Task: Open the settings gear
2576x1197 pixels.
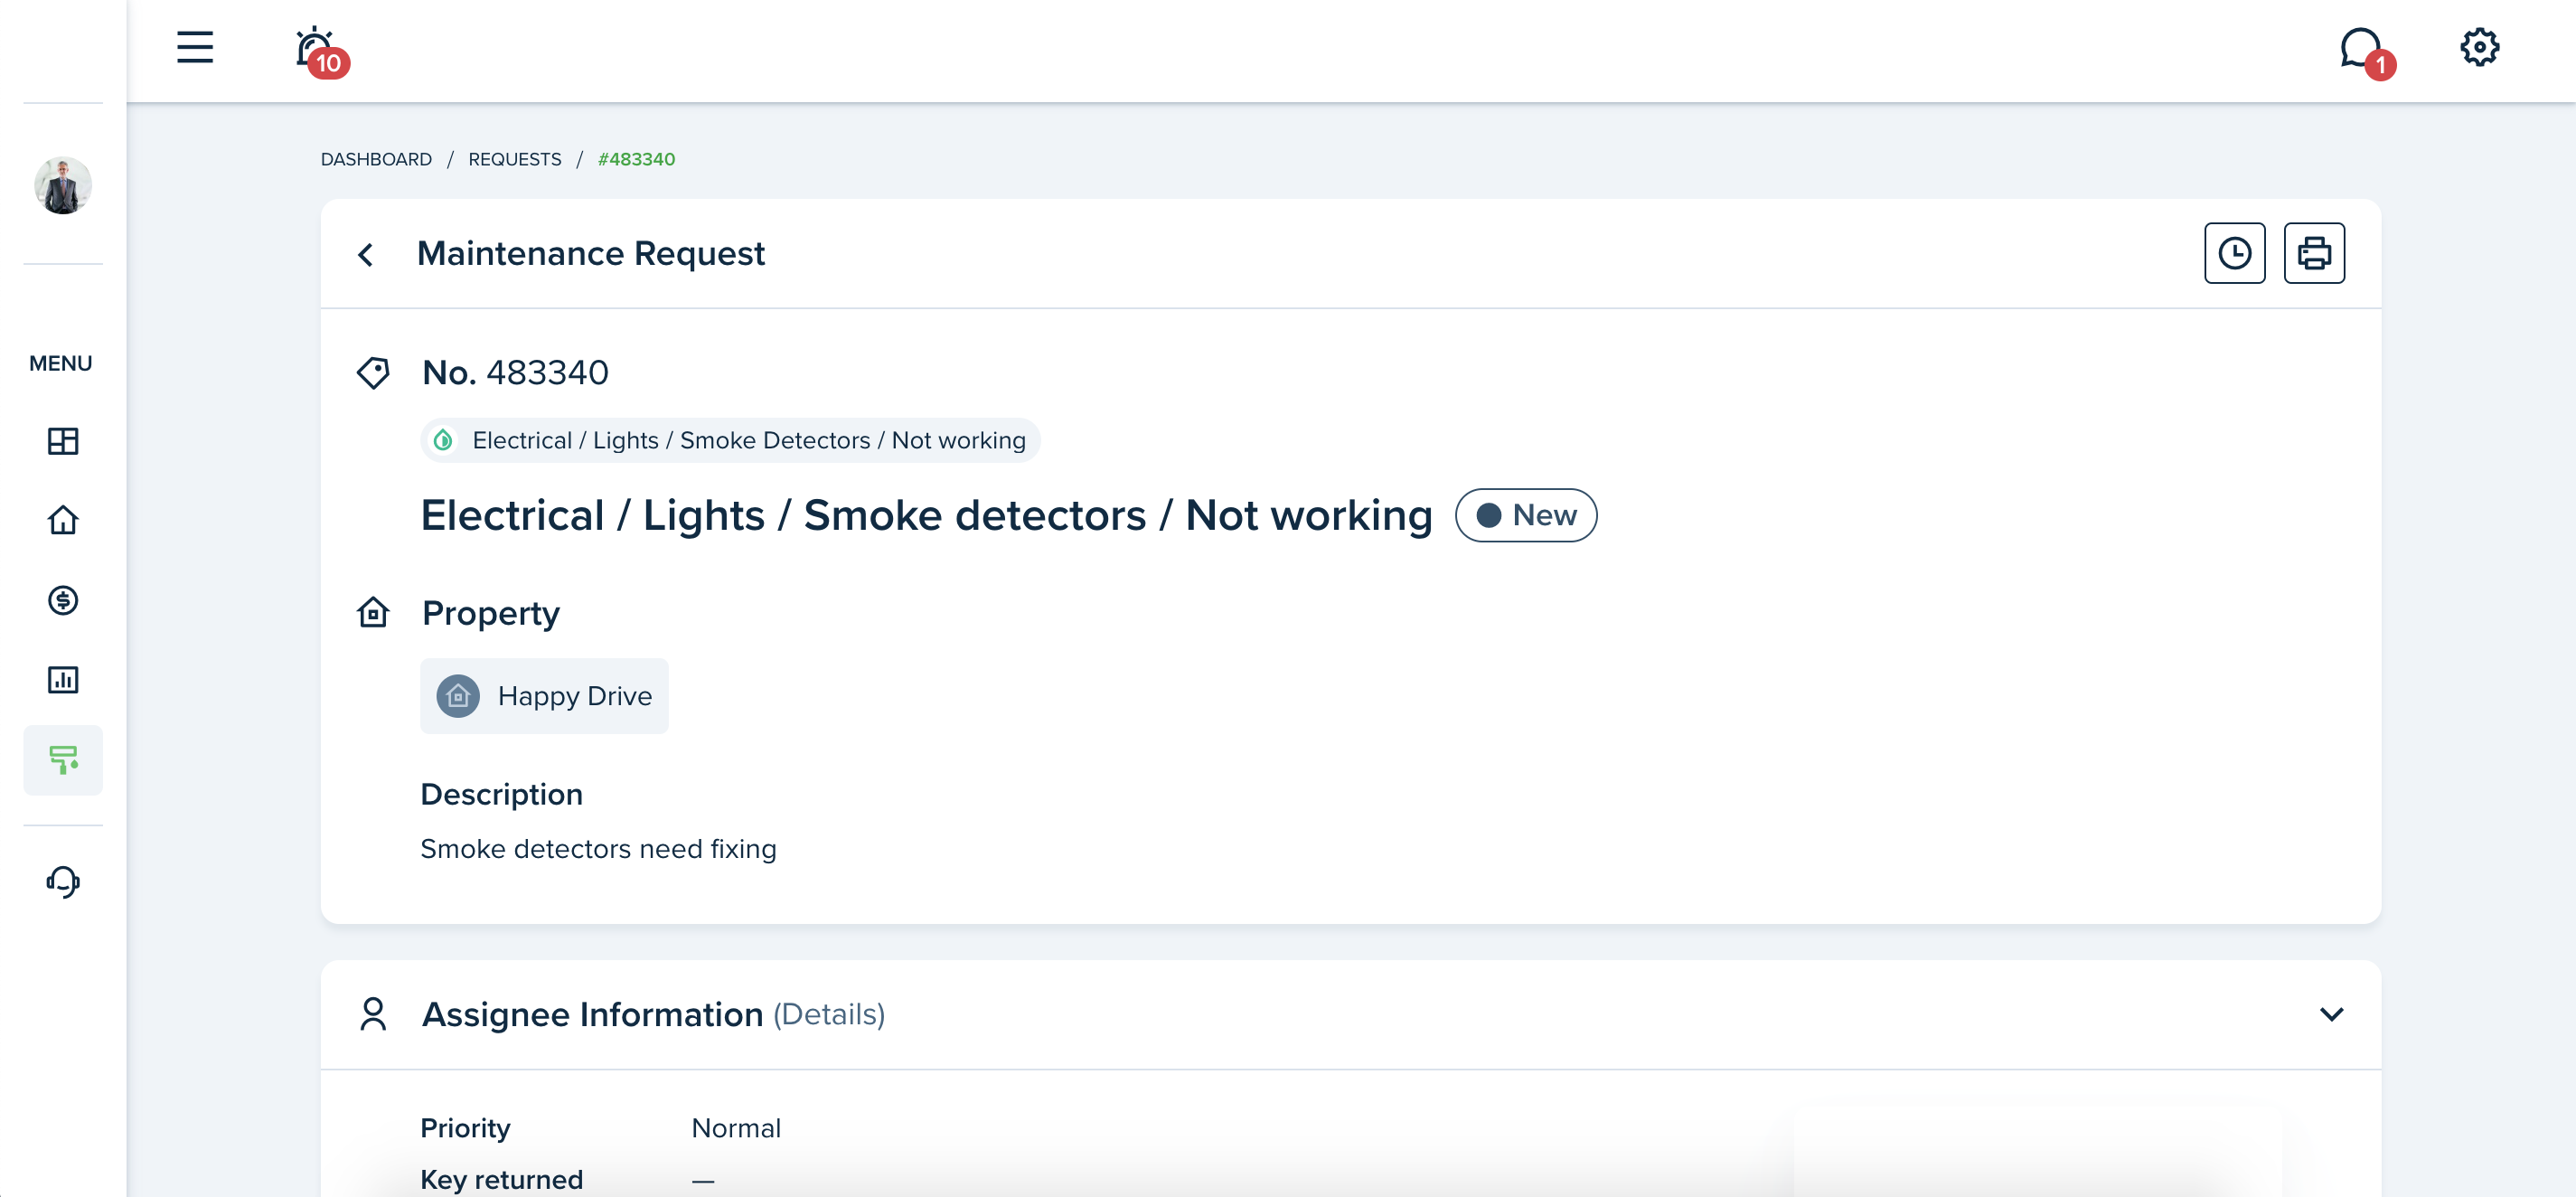Action: point(2479,47)
